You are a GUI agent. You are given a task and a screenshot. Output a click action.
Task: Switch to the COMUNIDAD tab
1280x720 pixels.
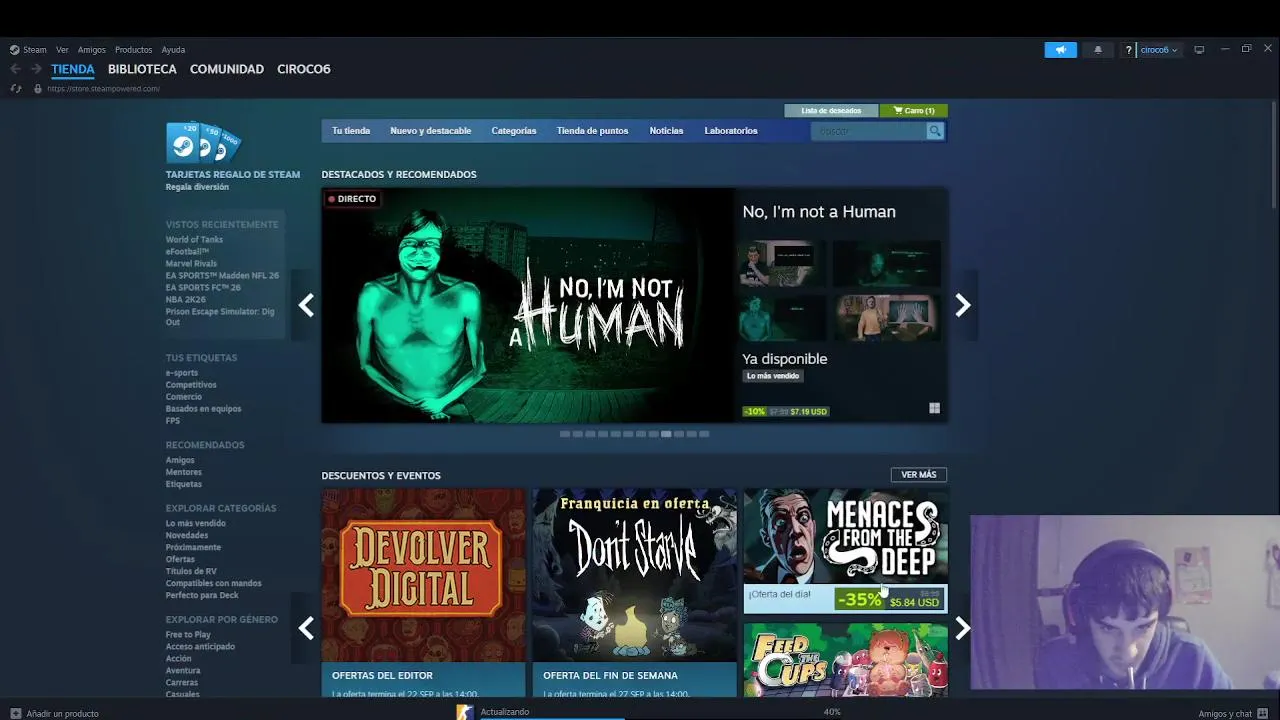(227, 69)
